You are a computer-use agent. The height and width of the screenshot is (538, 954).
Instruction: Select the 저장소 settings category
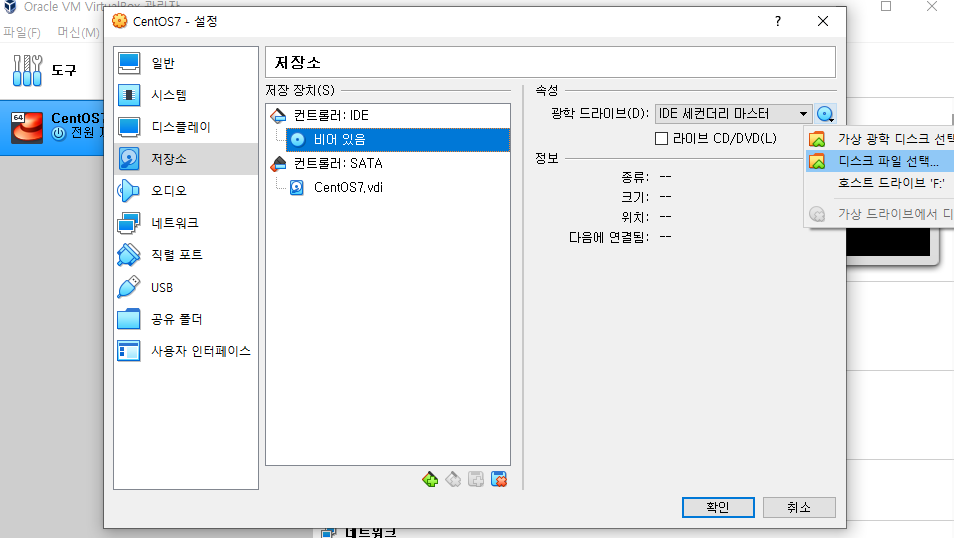point(186,159)
